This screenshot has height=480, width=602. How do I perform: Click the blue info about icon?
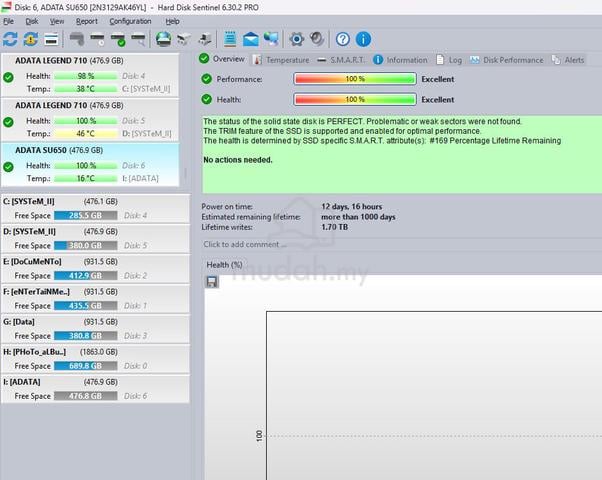(363, 39)
